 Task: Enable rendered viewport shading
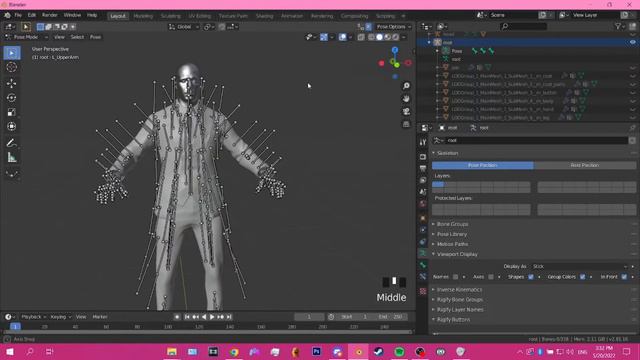click(396, 37)
